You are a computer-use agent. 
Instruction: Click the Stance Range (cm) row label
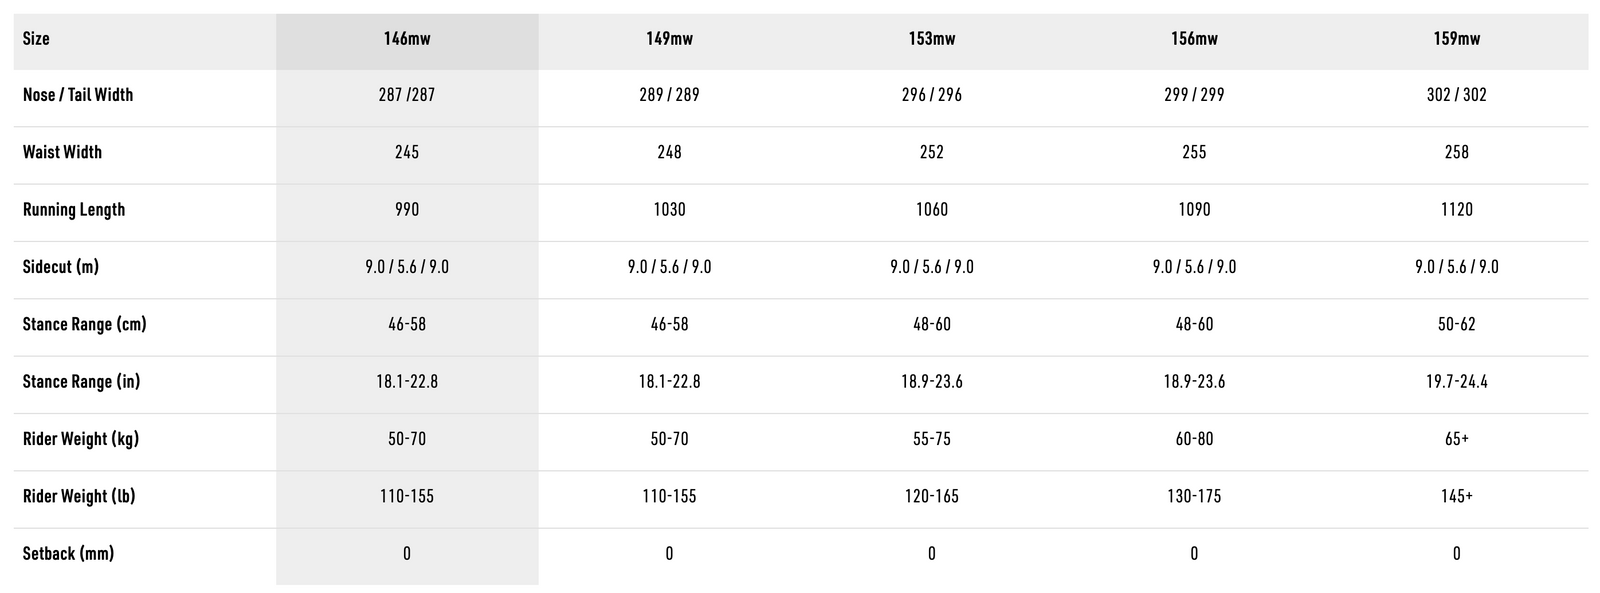click(84, 324)
